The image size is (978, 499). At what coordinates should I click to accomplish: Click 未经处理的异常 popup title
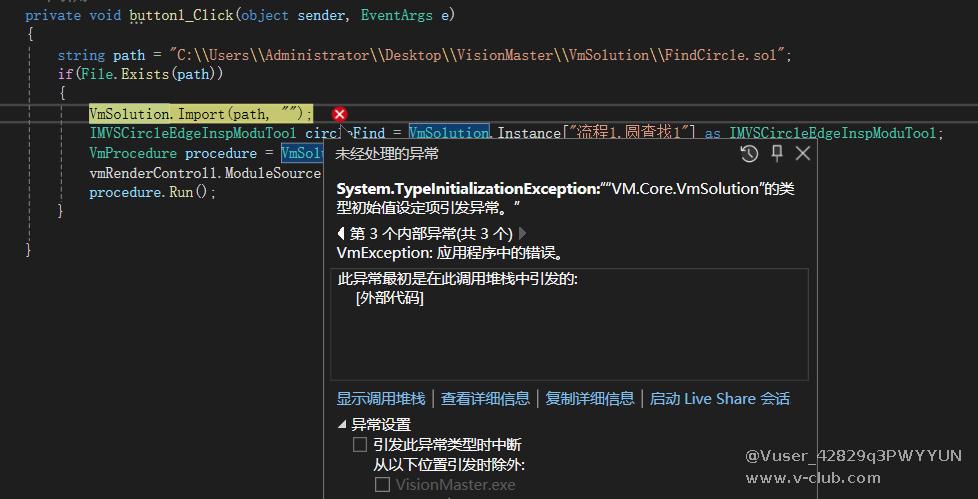tap(387, 153)
